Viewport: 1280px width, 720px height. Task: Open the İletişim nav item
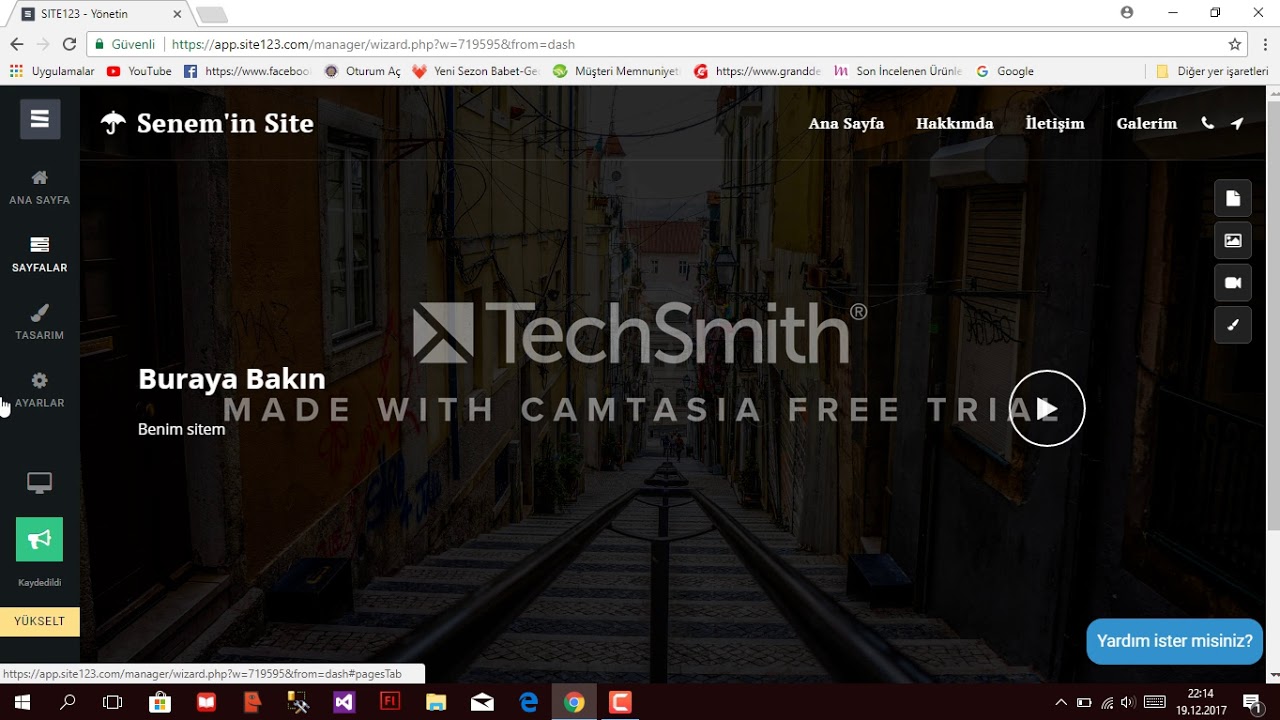pyautogui.click(x=1055, y=123)
